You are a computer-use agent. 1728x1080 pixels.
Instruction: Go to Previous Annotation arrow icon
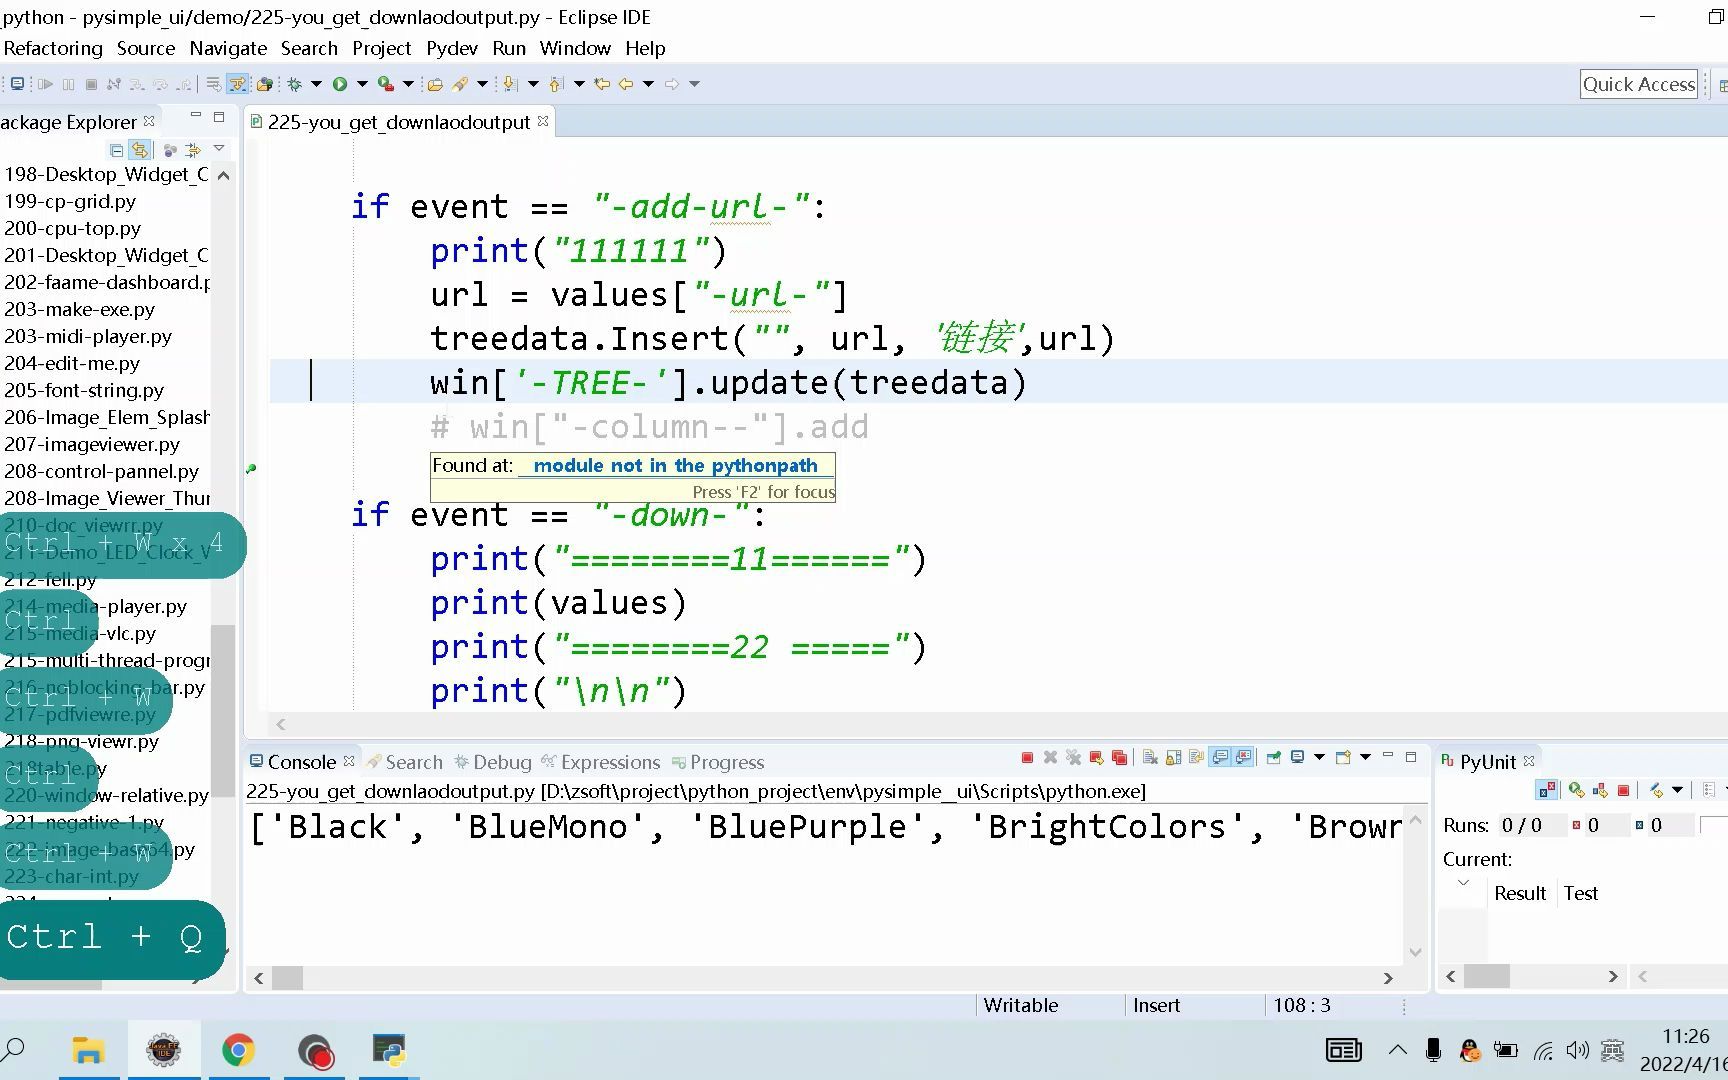(556, 84)
